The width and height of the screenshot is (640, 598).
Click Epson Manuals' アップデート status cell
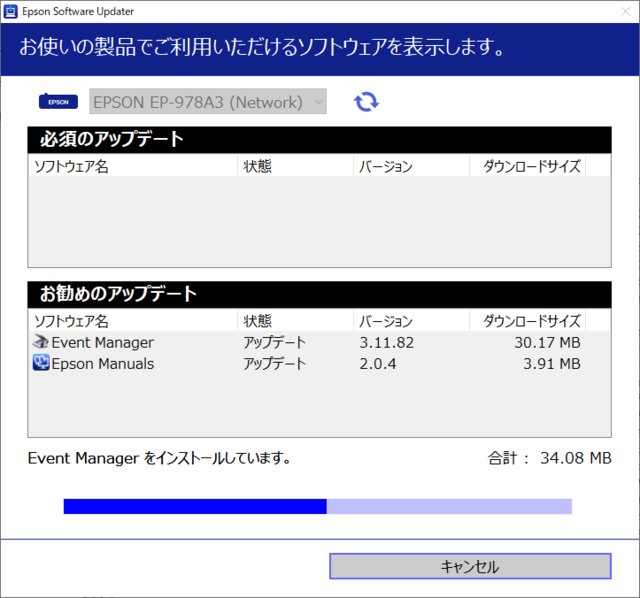(x=275, y=364)
